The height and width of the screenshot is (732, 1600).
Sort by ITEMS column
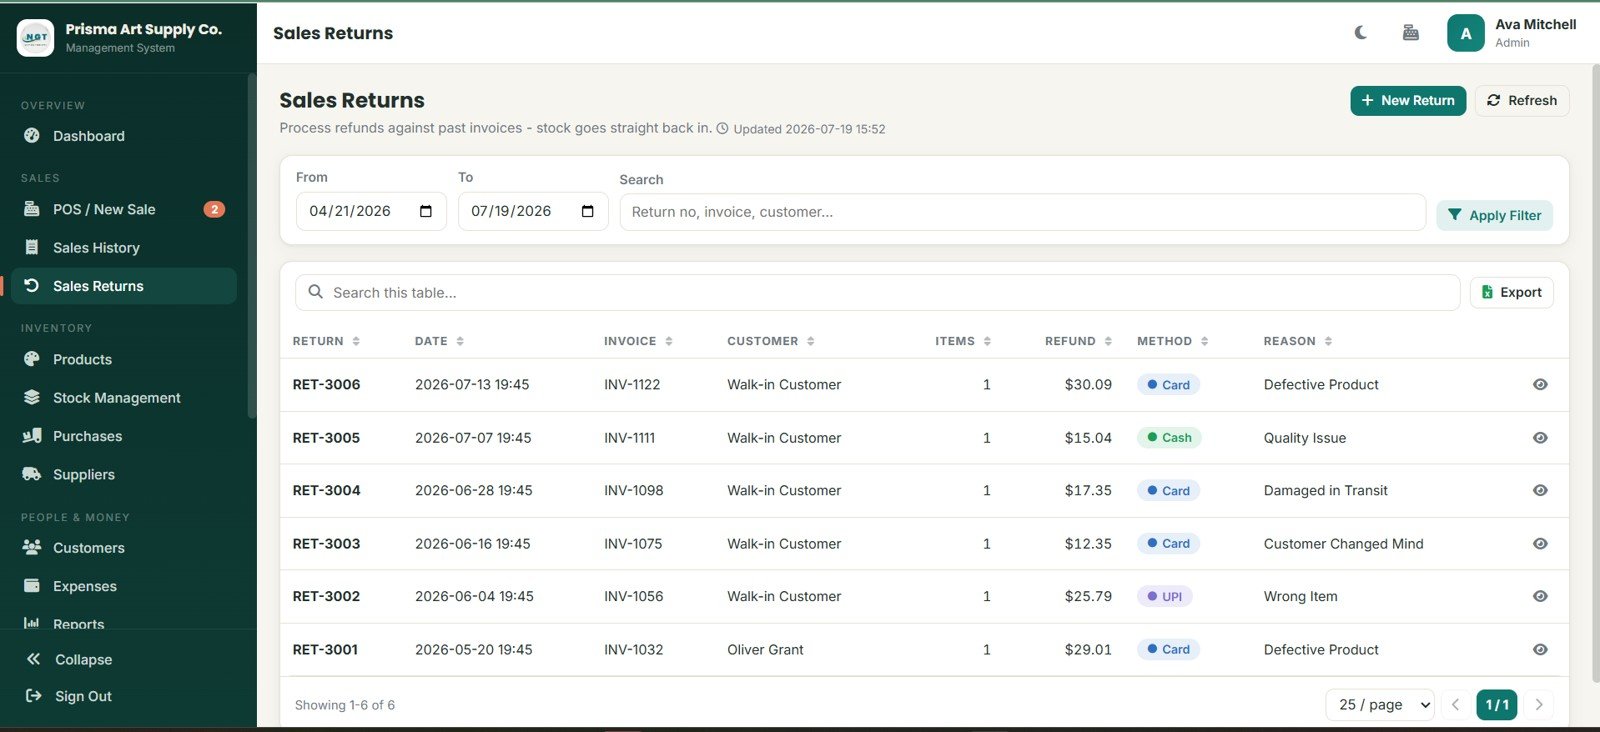[963, 341]
